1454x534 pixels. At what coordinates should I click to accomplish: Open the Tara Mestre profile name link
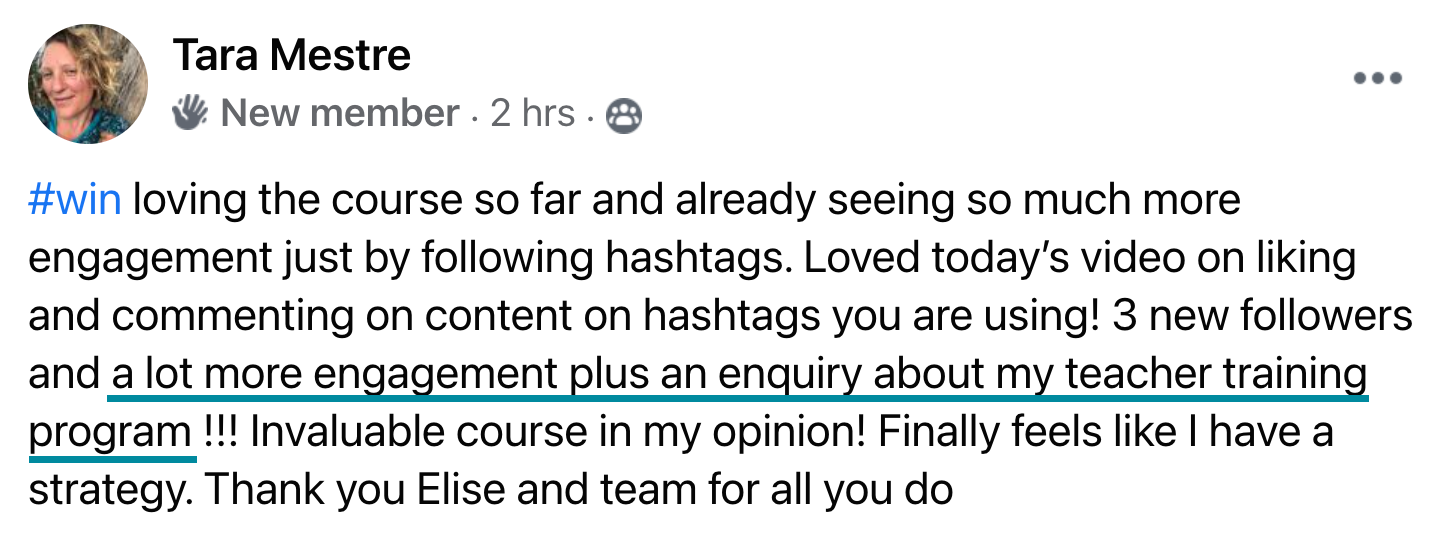tap(291, 55)
